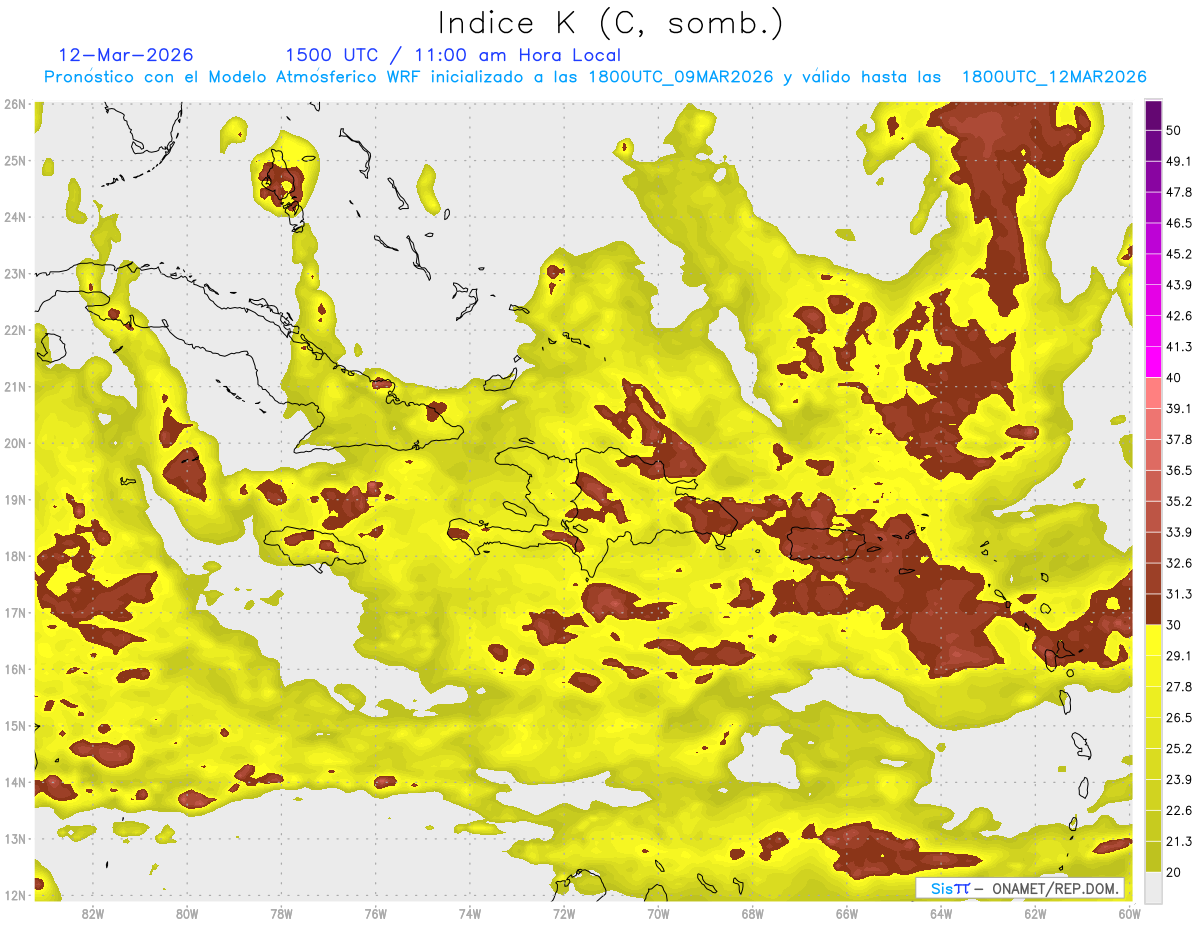The image size is (1200, 927).
Task: Click the "SisTT – ONAMET/REP.DOM." credit box
Action: tap(1021, 888)
